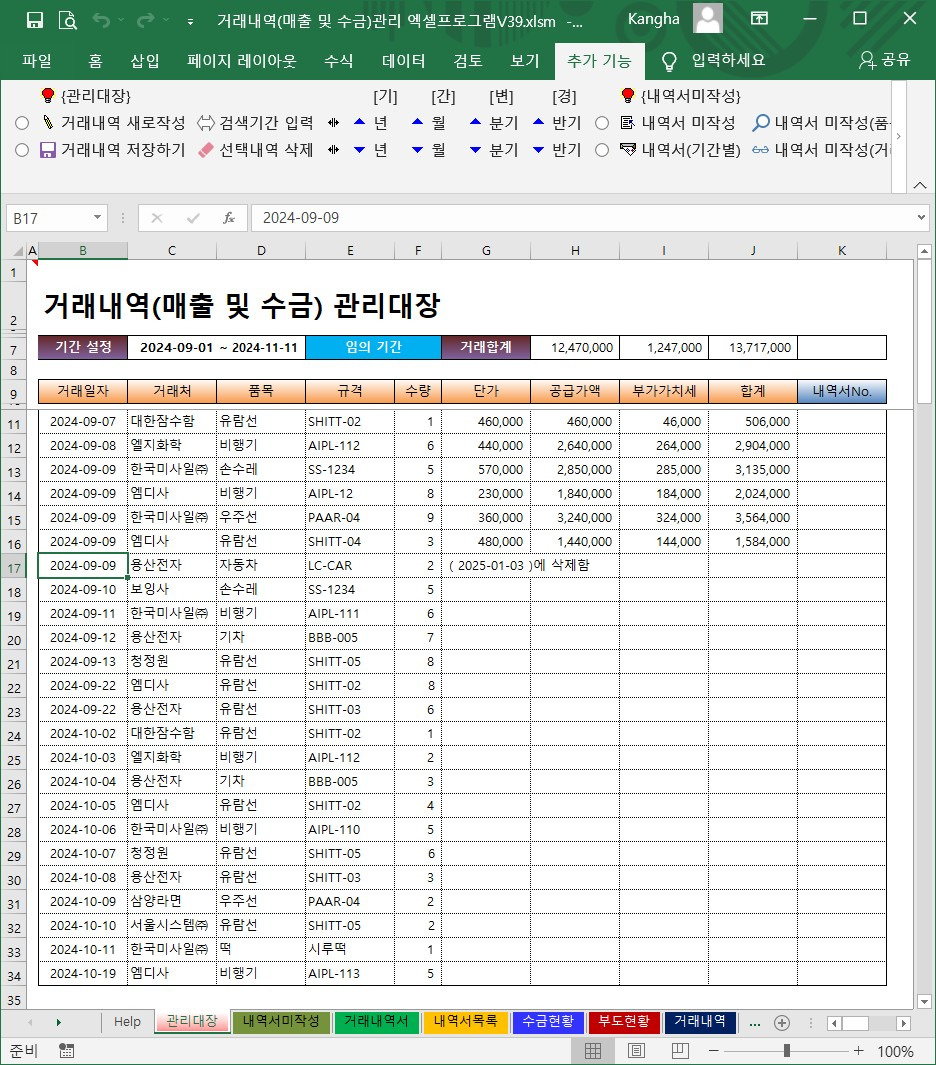Screen dimensions: 936x1065
Task: Click the 내역서(기간별) icon
Action: (x=628, y=149)
